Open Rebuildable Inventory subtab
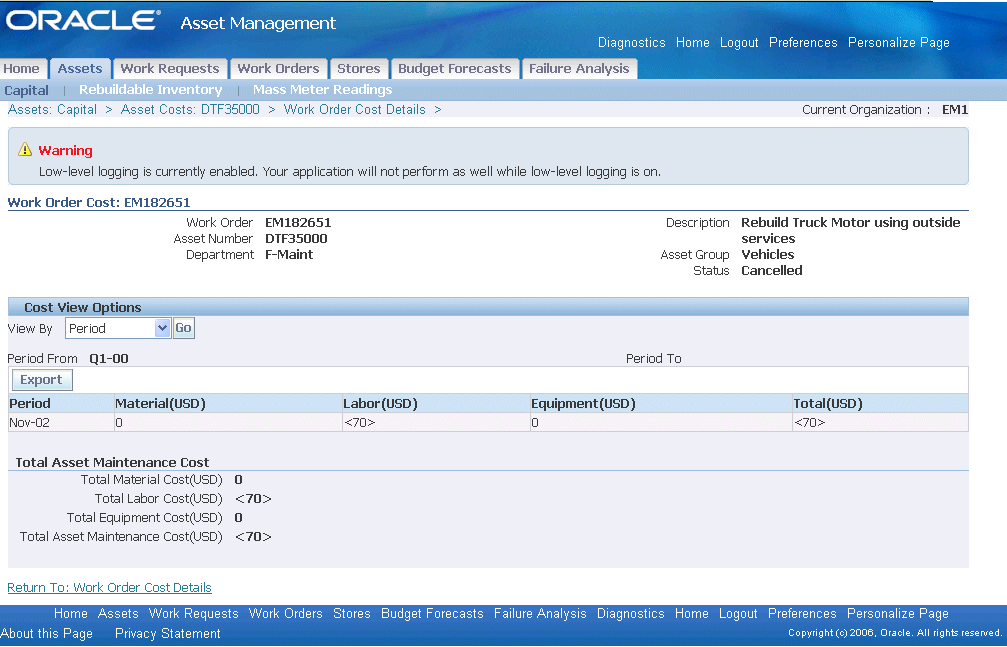This screenshot has height=647, width=1007. tap(151, 90)
